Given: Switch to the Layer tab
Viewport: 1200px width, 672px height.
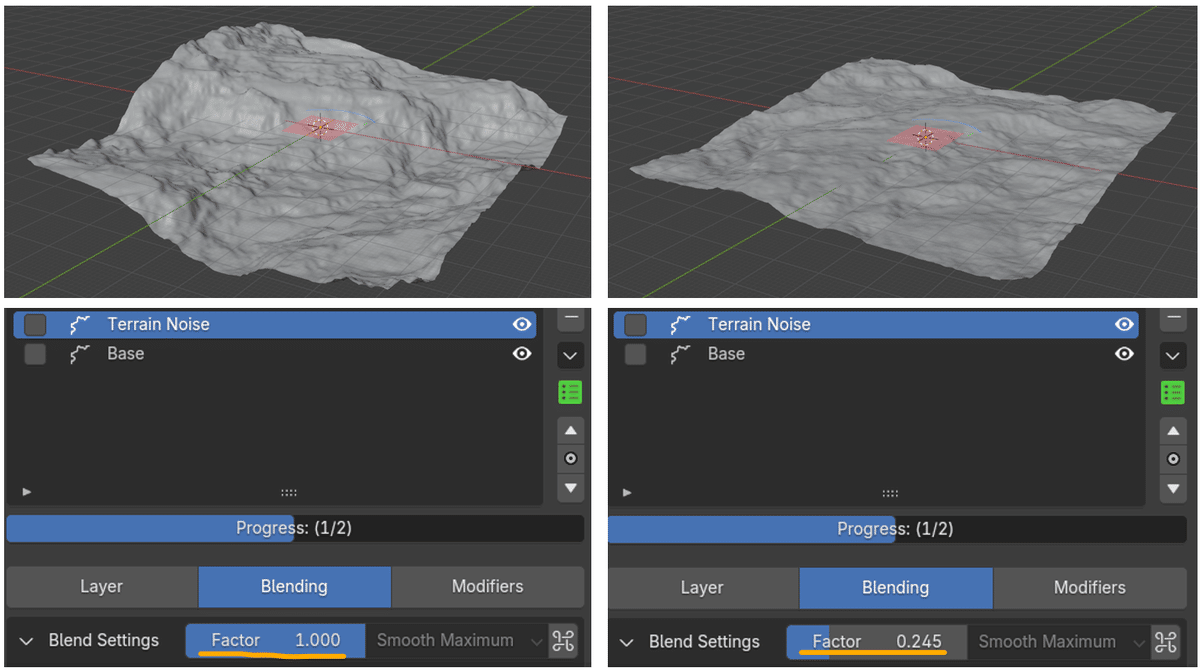Looking at the screenshot, I should click(101, 587).
